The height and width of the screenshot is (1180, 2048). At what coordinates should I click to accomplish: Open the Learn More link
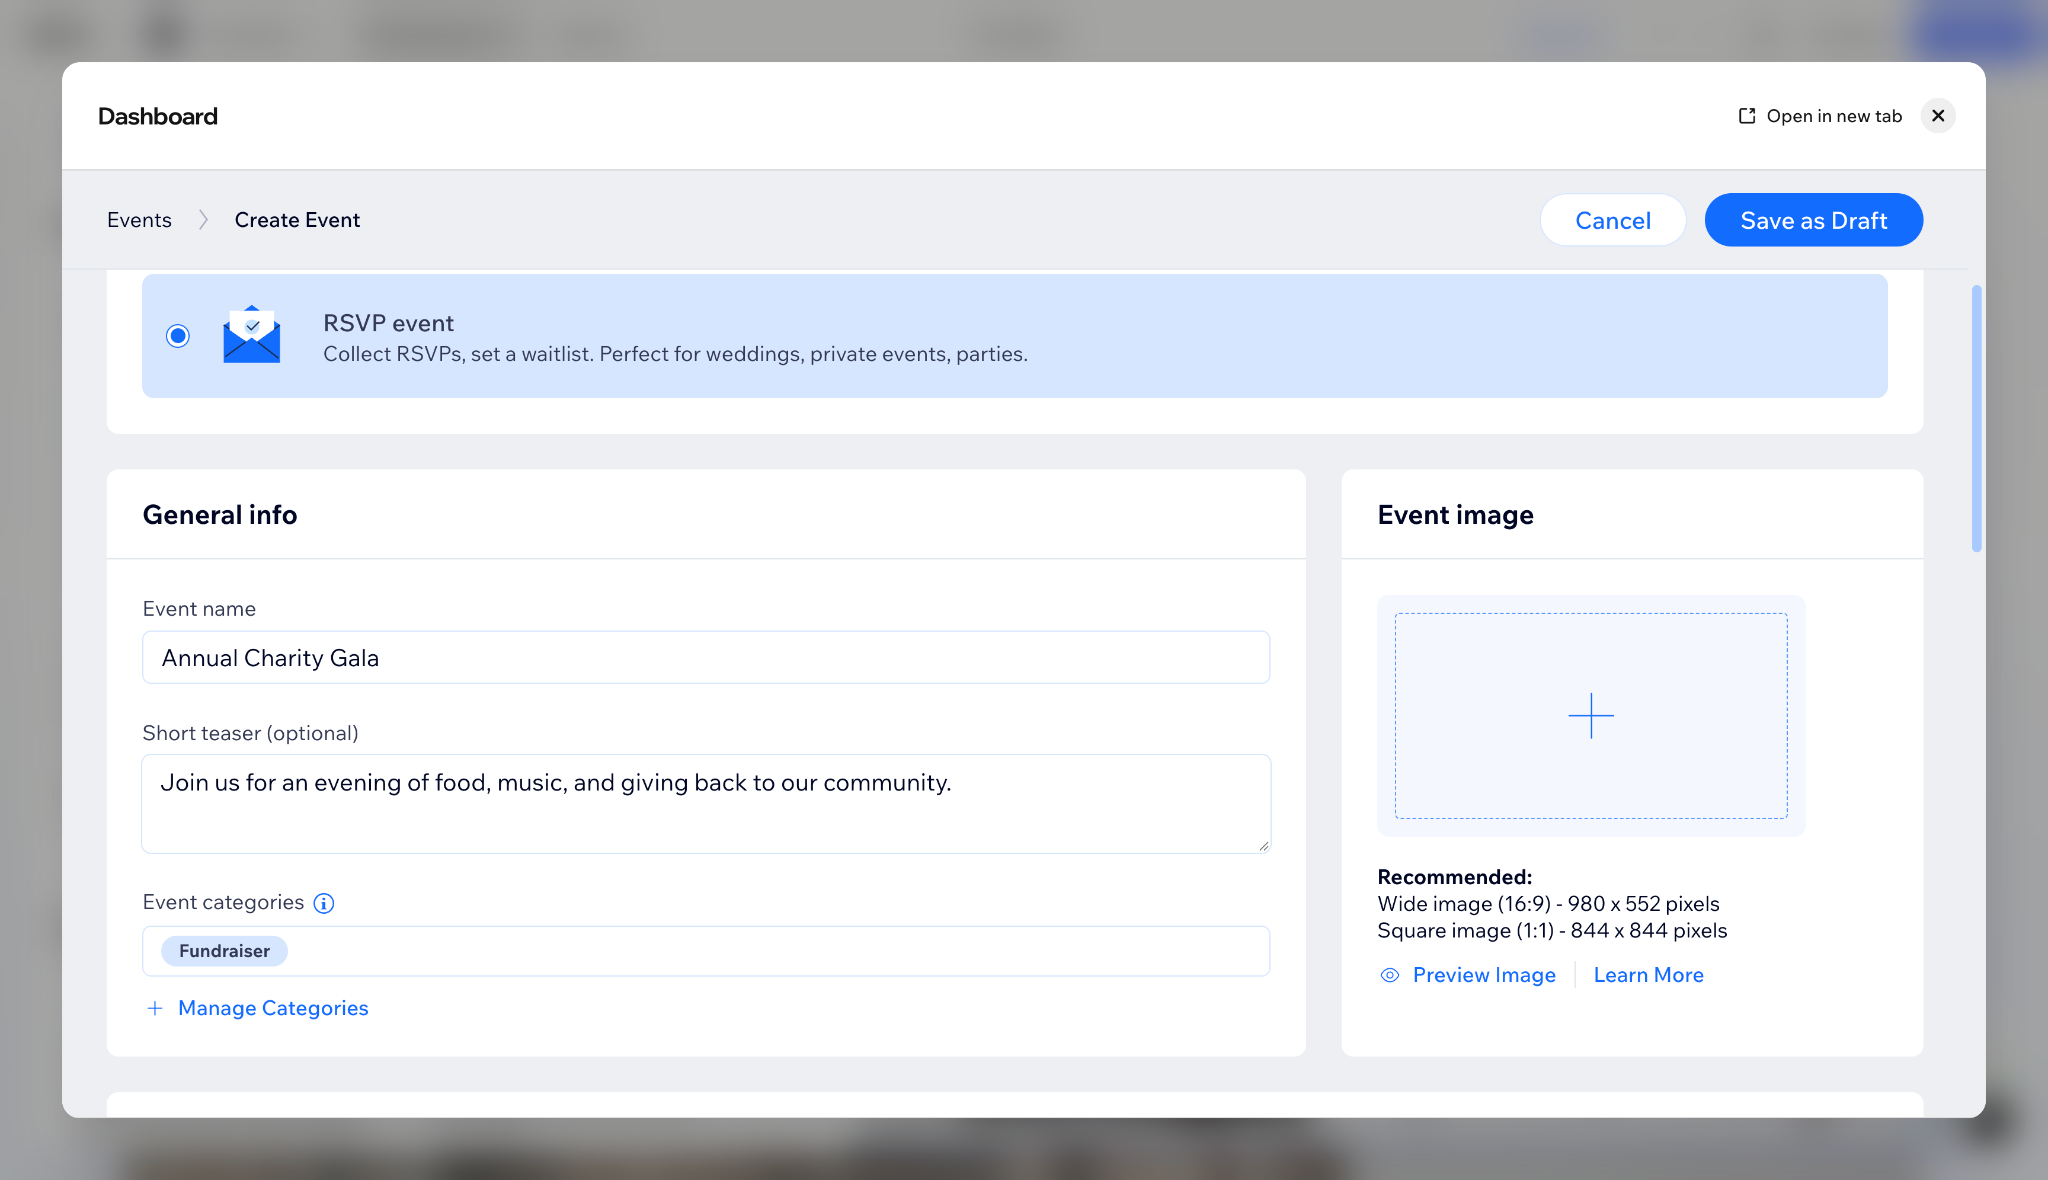click(x=1648, y=975)
